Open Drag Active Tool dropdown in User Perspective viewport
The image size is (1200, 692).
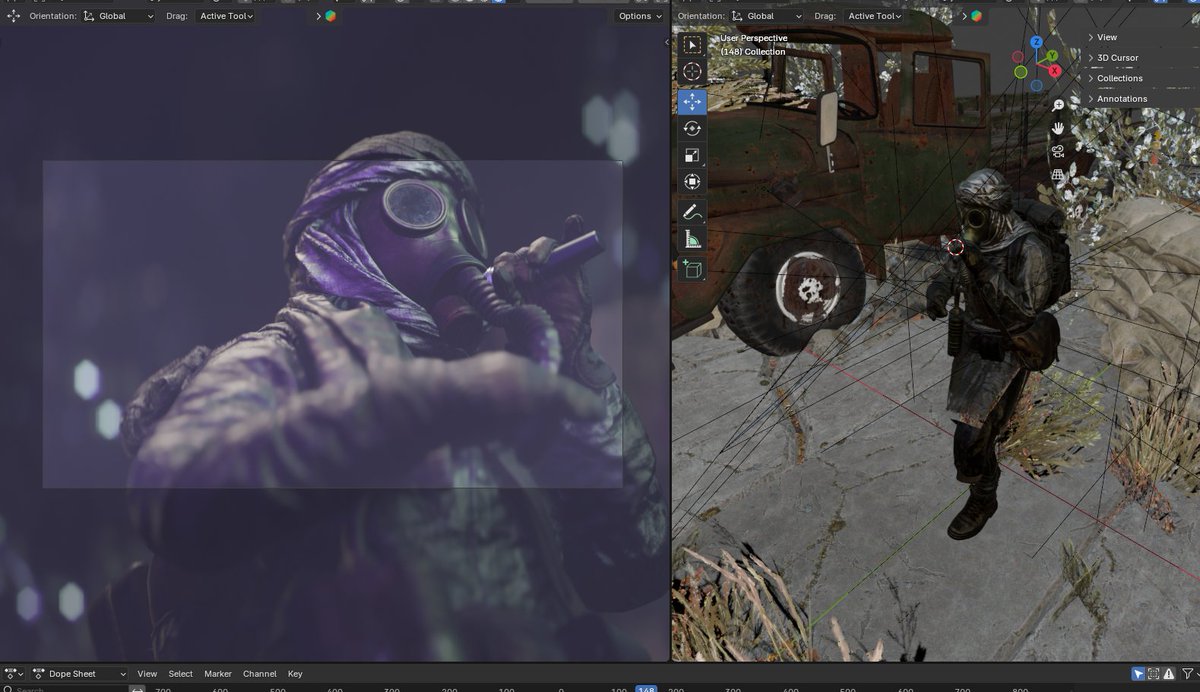pyautogui.click(x=873, y=16)
